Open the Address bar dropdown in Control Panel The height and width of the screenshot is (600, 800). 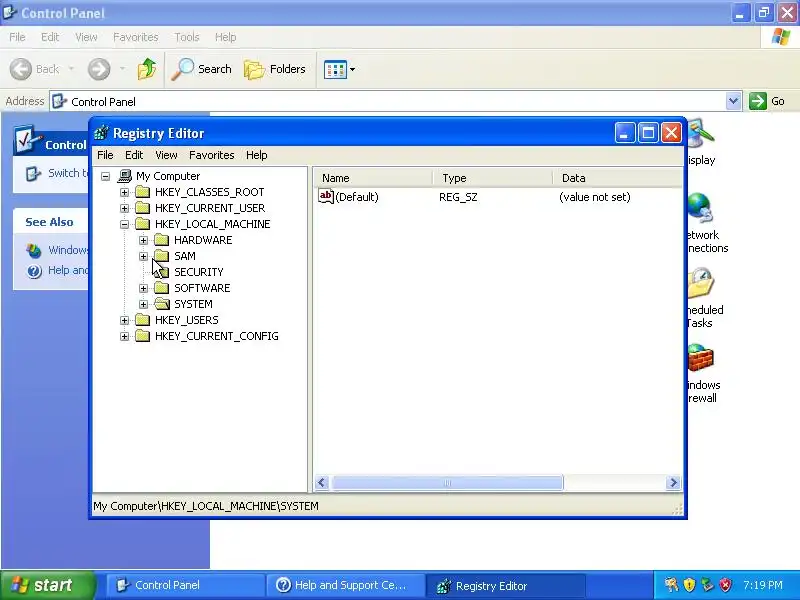point(733,101)
